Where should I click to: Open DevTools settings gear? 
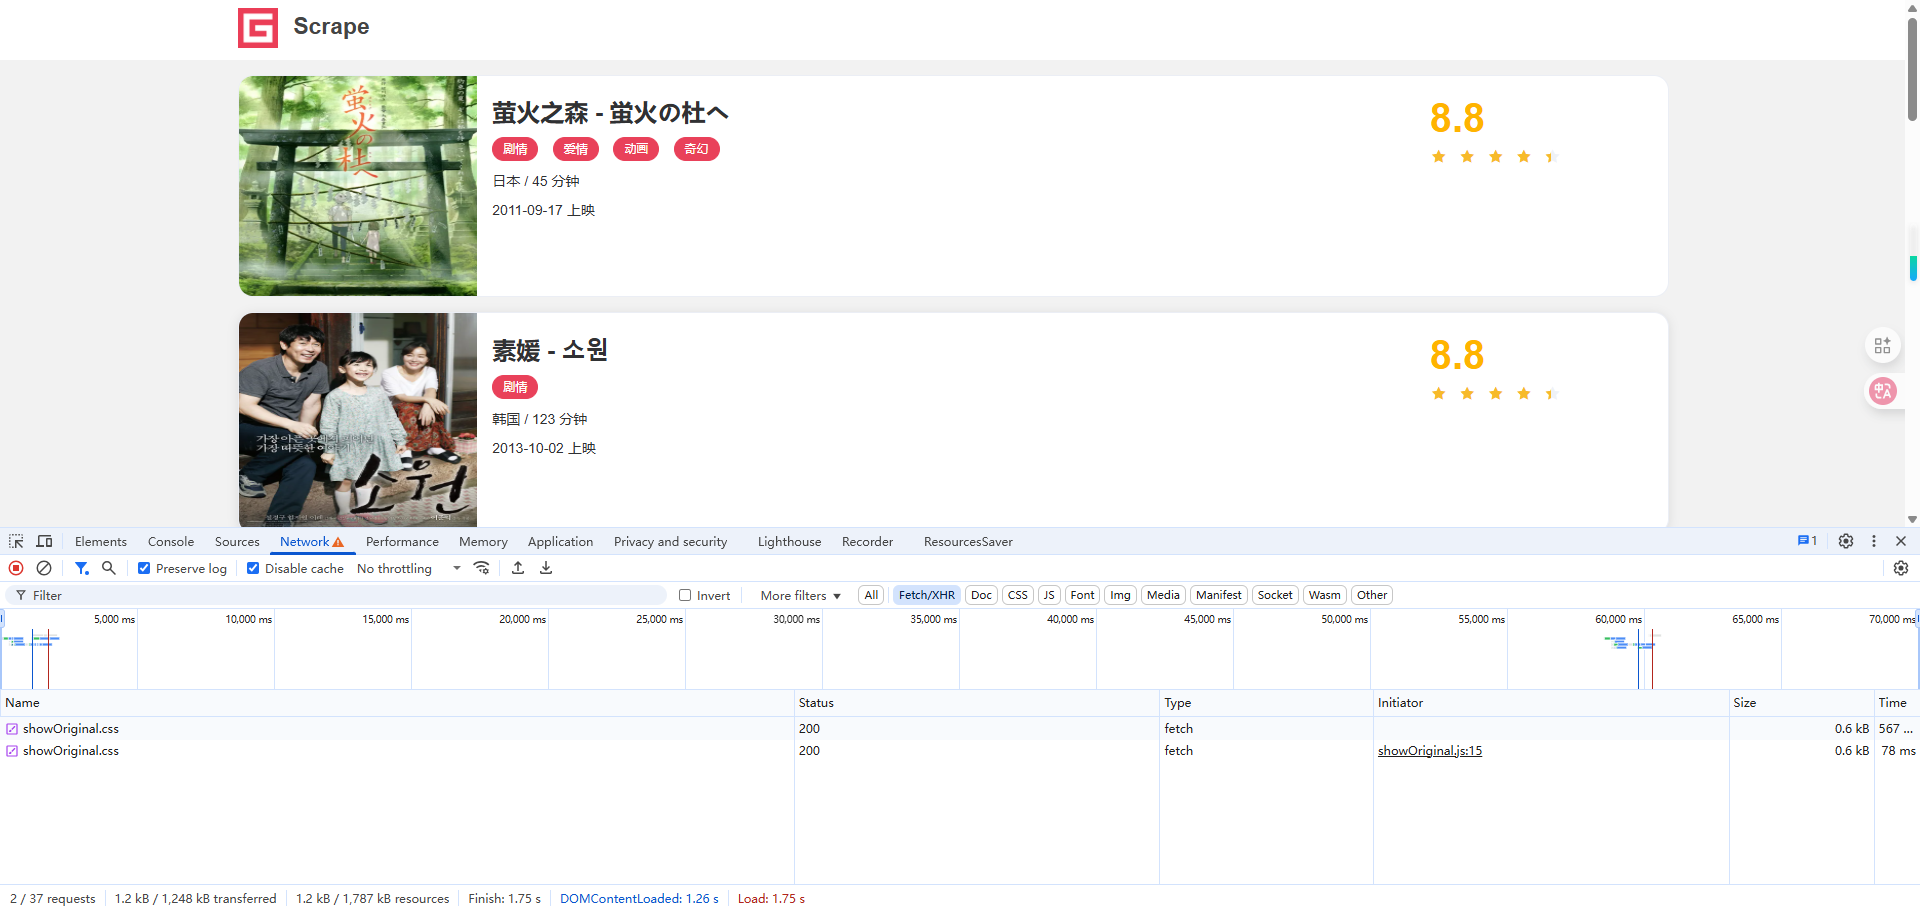pos(1846,541)
